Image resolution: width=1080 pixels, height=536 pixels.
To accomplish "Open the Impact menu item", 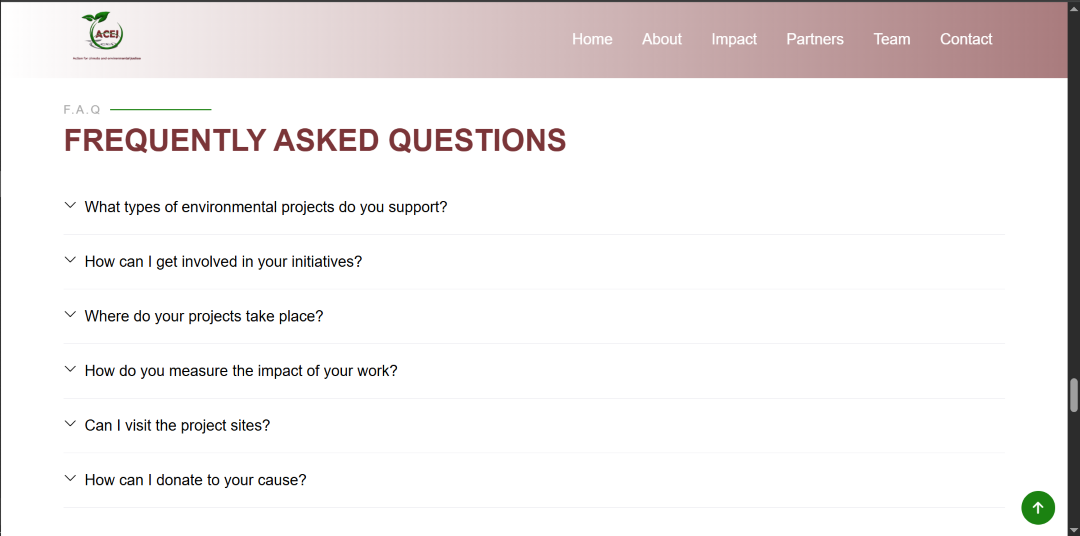I will pyautogui.click(x=734, y=39).
